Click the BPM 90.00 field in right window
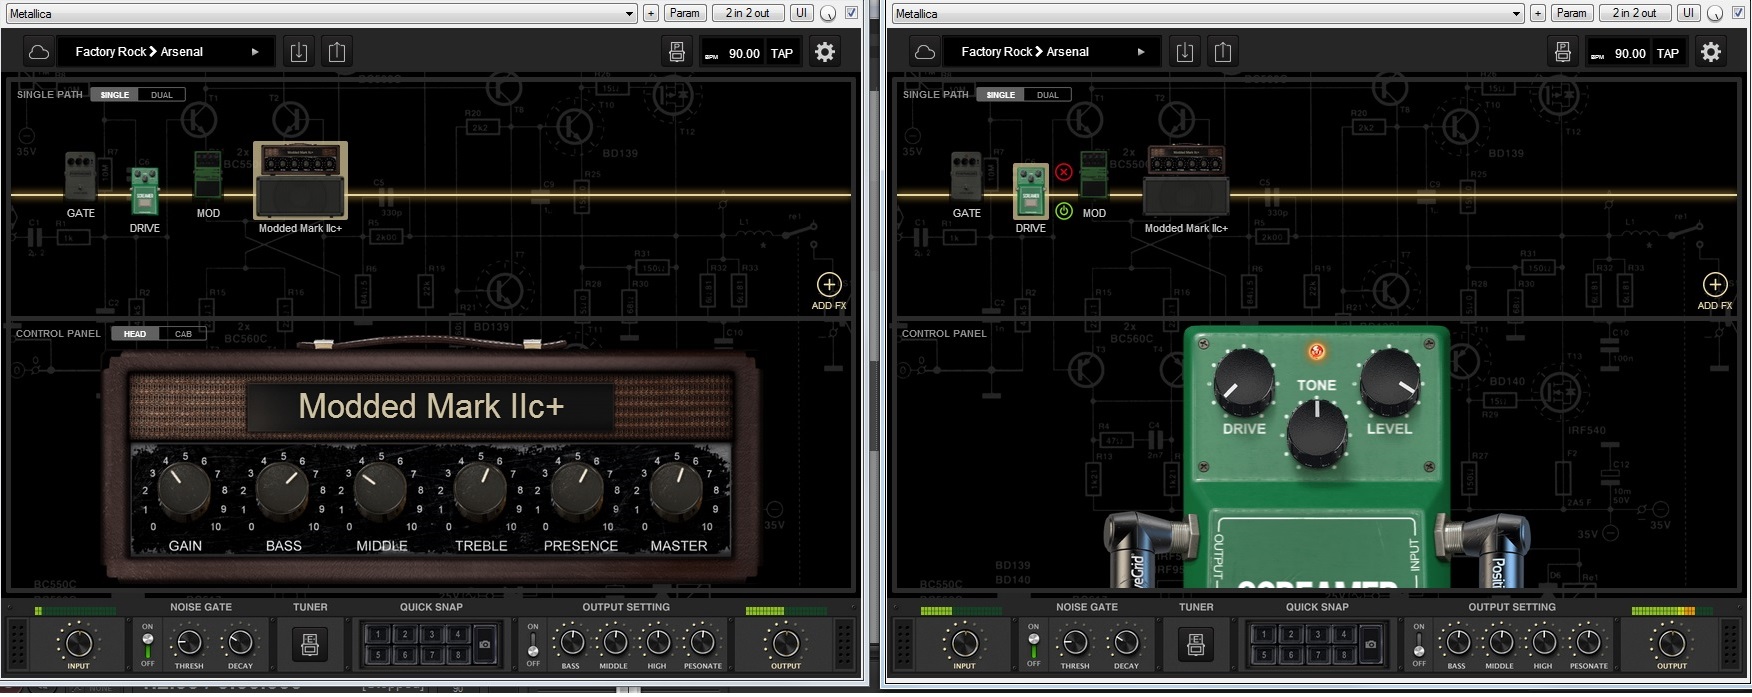Screen dimensions: 1752x697 pyautogui.click(x=1629, y=53)
